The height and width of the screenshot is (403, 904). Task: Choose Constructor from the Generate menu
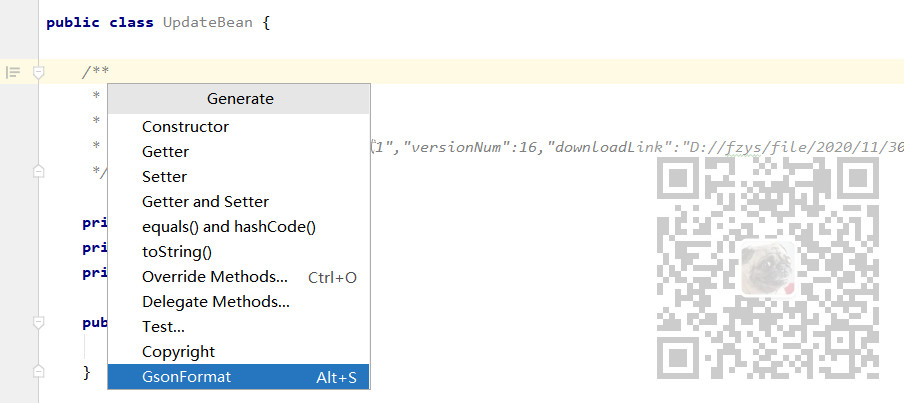point(185,127)
